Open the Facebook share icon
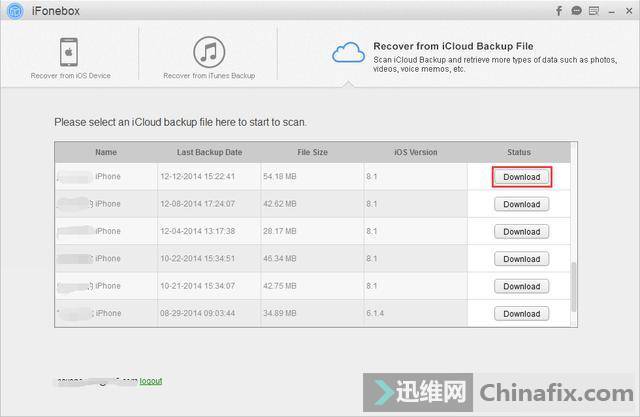Screen dimensions: 640x417 coord(558,11)
